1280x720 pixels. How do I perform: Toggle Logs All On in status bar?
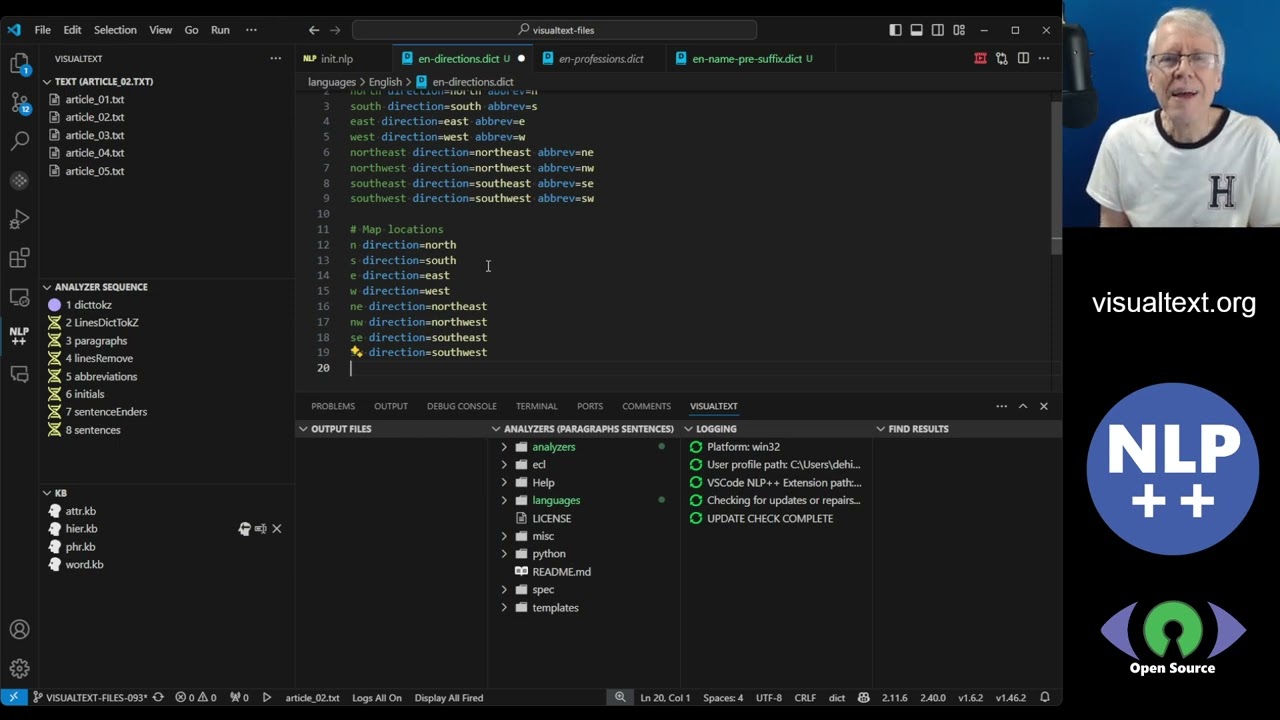pos(377,698)
